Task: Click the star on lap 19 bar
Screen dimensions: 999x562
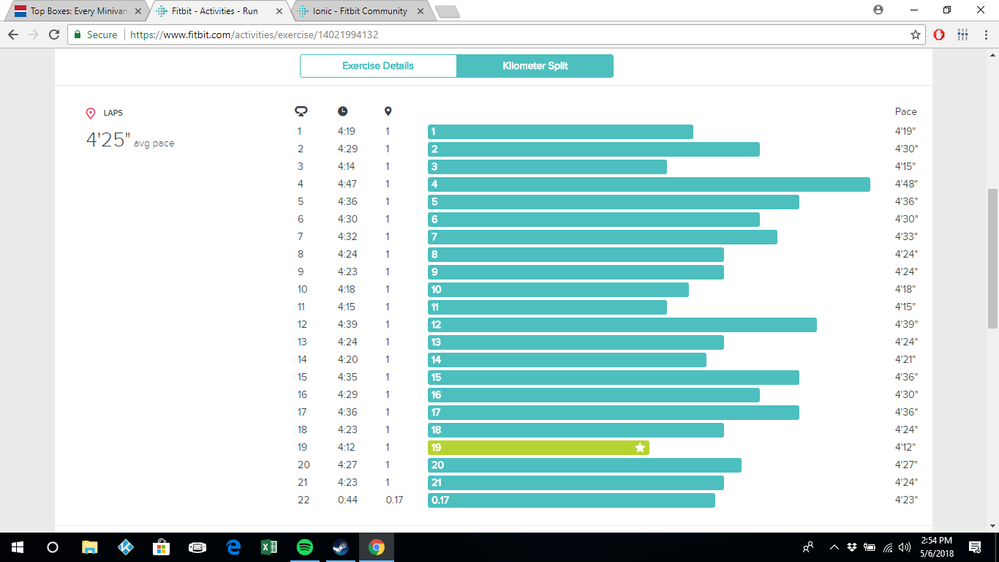Action: tap(639, 447)
